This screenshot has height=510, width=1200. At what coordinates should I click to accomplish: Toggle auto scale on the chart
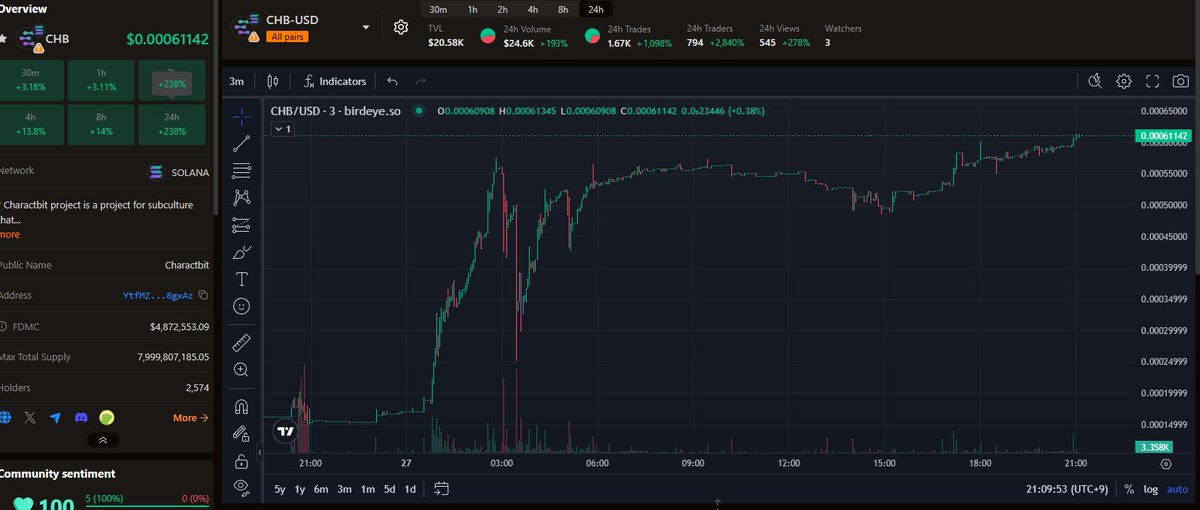coord(1177,489)
